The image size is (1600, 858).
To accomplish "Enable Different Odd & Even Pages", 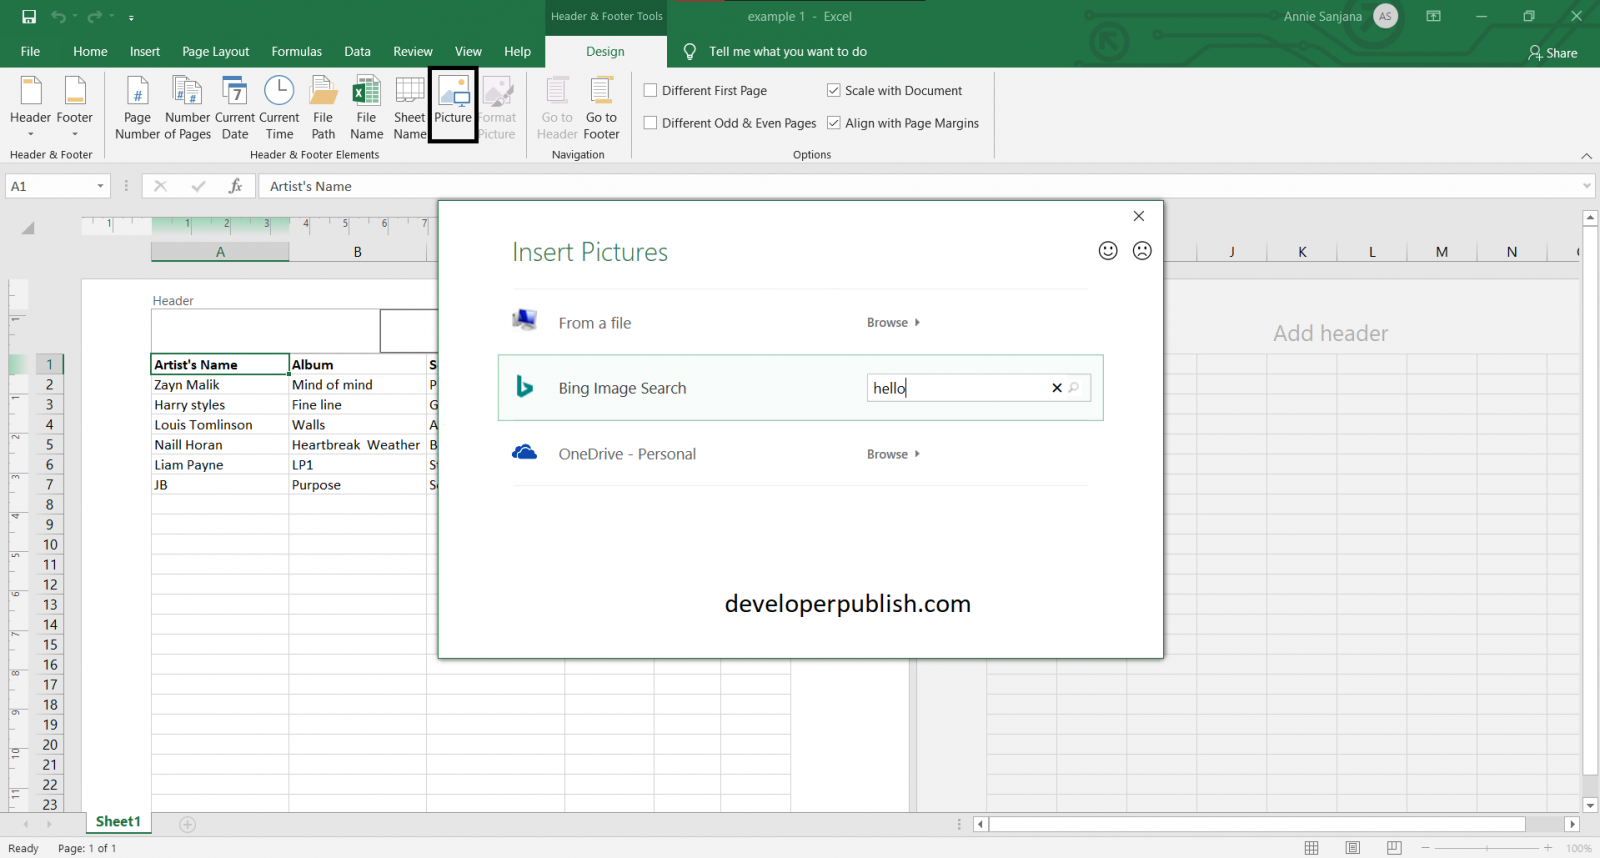I will 651,123.
